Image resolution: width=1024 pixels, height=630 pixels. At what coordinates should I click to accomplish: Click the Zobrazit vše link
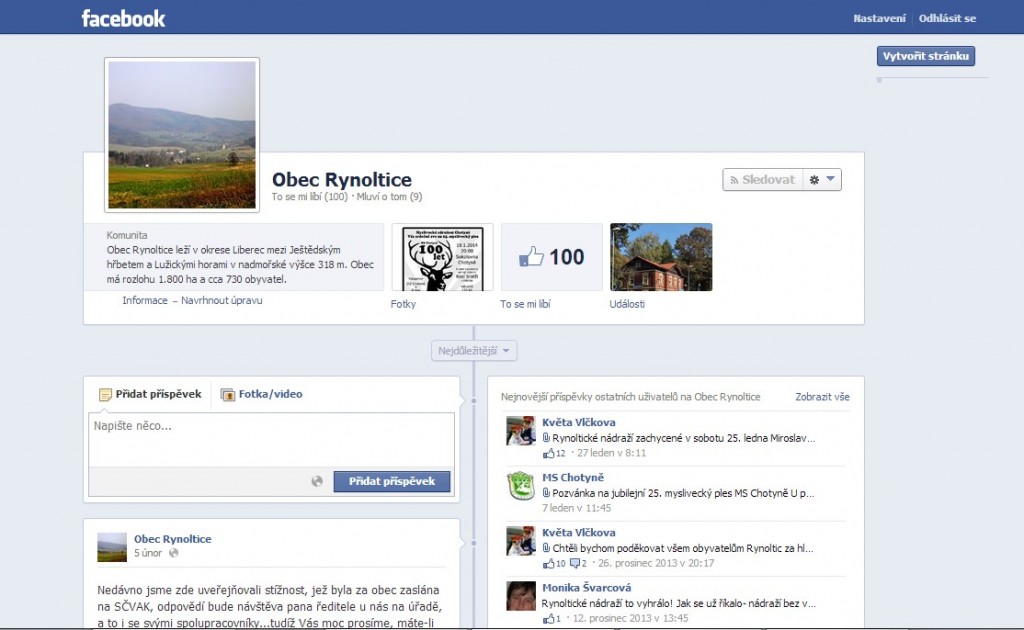tap(822, 397)
